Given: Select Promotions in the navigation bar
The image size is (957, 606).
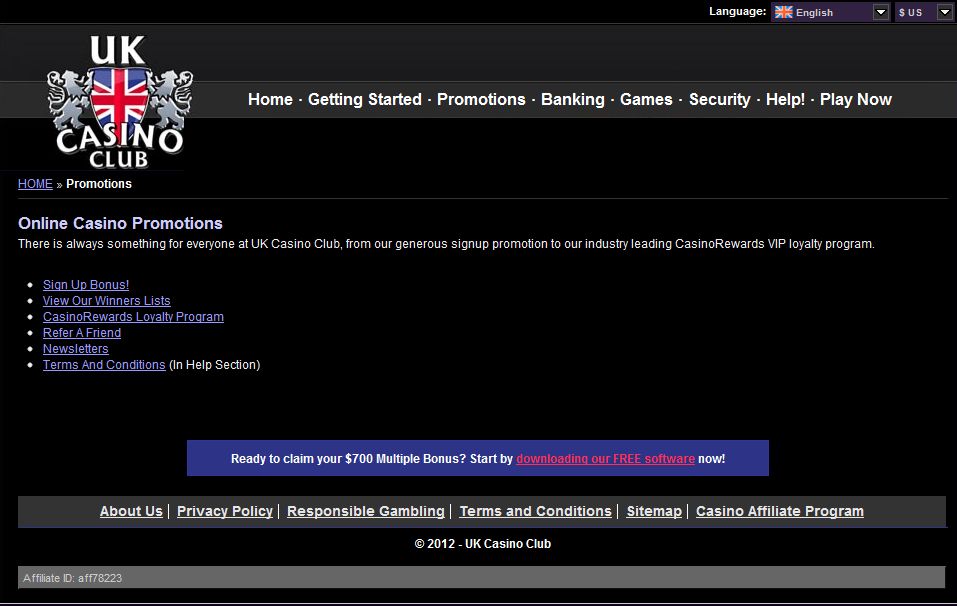Looking at the screenshot, I should (481, 99).
